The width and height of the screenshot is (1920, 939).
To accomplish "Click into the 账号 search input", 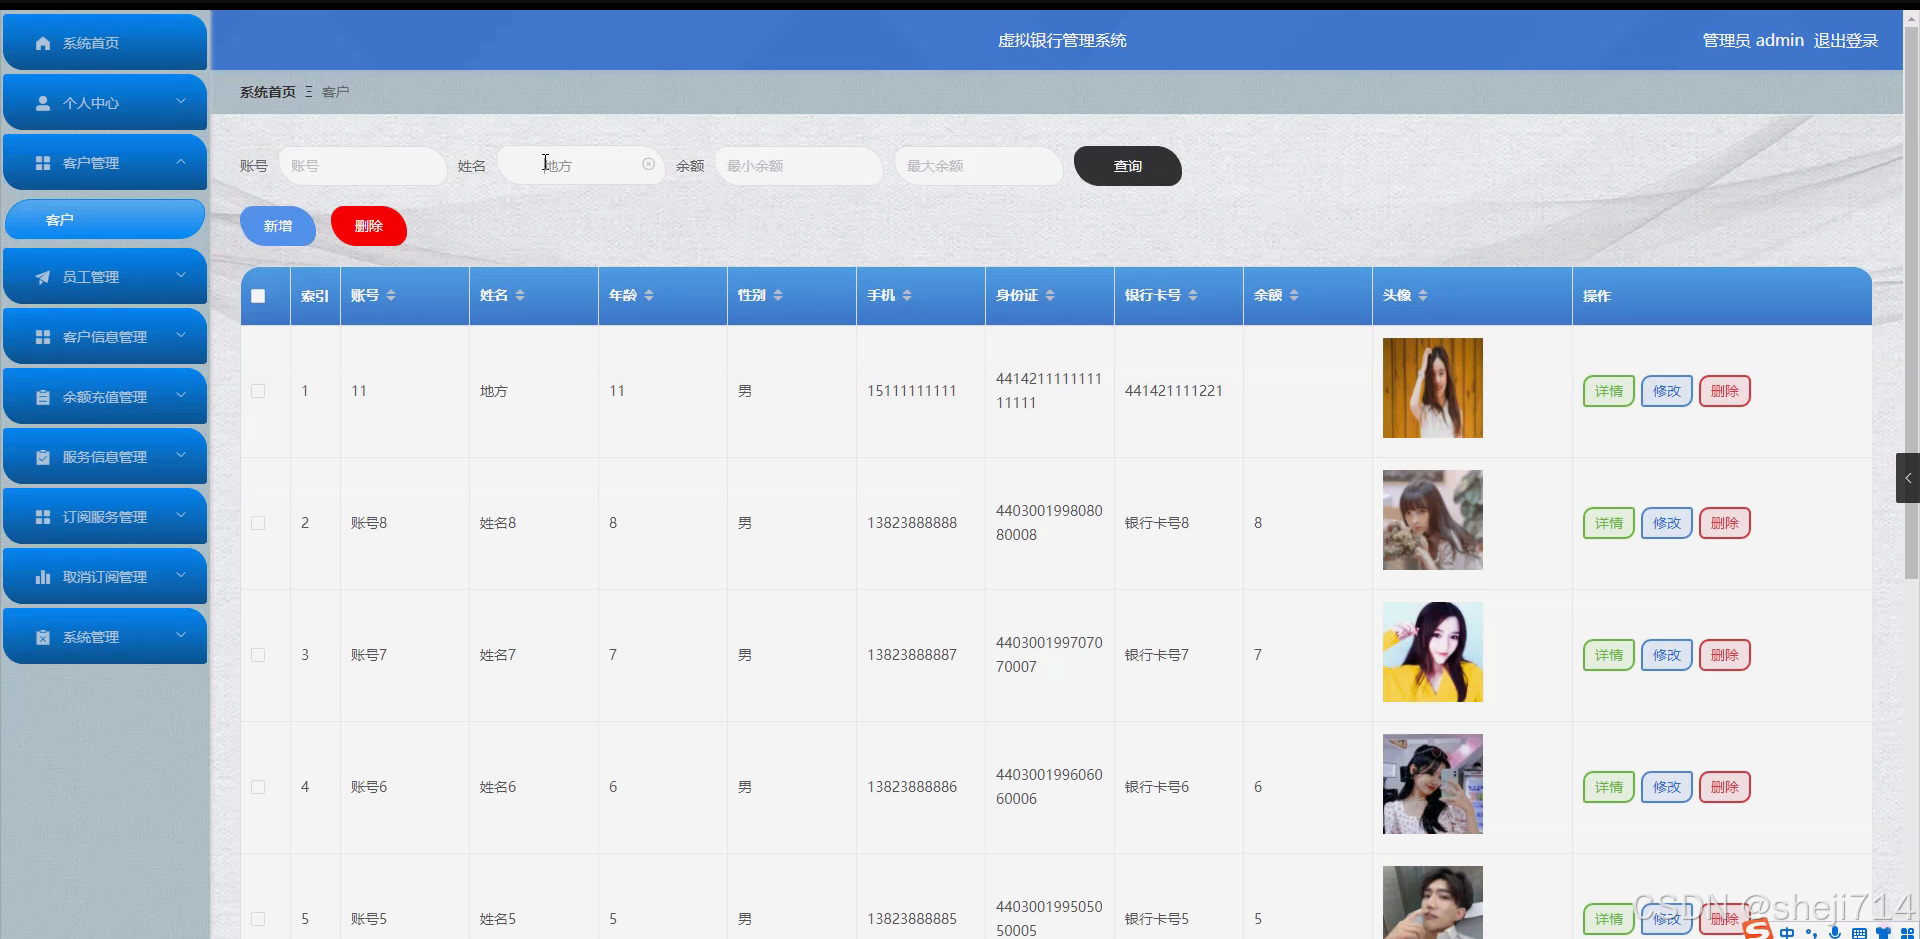I will (362, 166).
